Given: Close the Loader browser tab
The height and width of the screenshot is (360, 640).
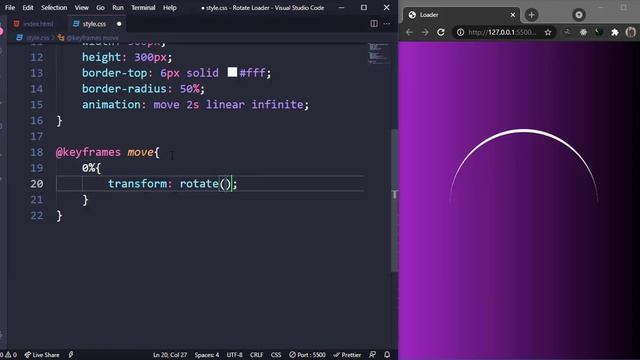Looking at the screenshot, I should [x=513, y=15].
